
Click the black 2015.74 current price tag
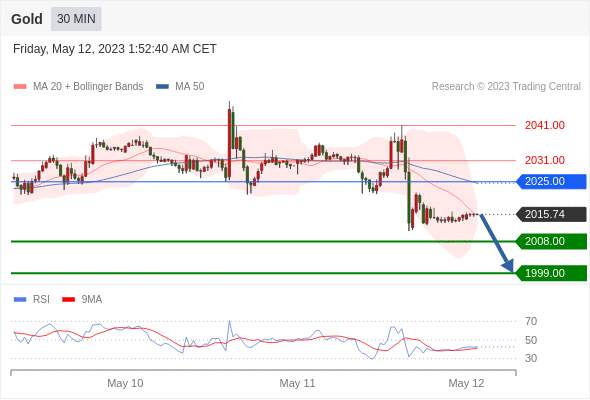click(551, 214)
